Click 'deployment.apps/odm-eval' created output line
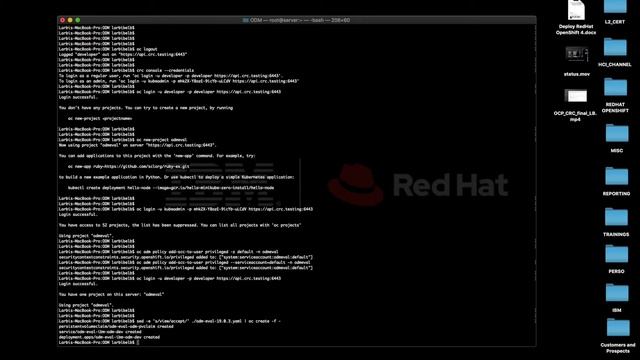 (x=109, y=337)
